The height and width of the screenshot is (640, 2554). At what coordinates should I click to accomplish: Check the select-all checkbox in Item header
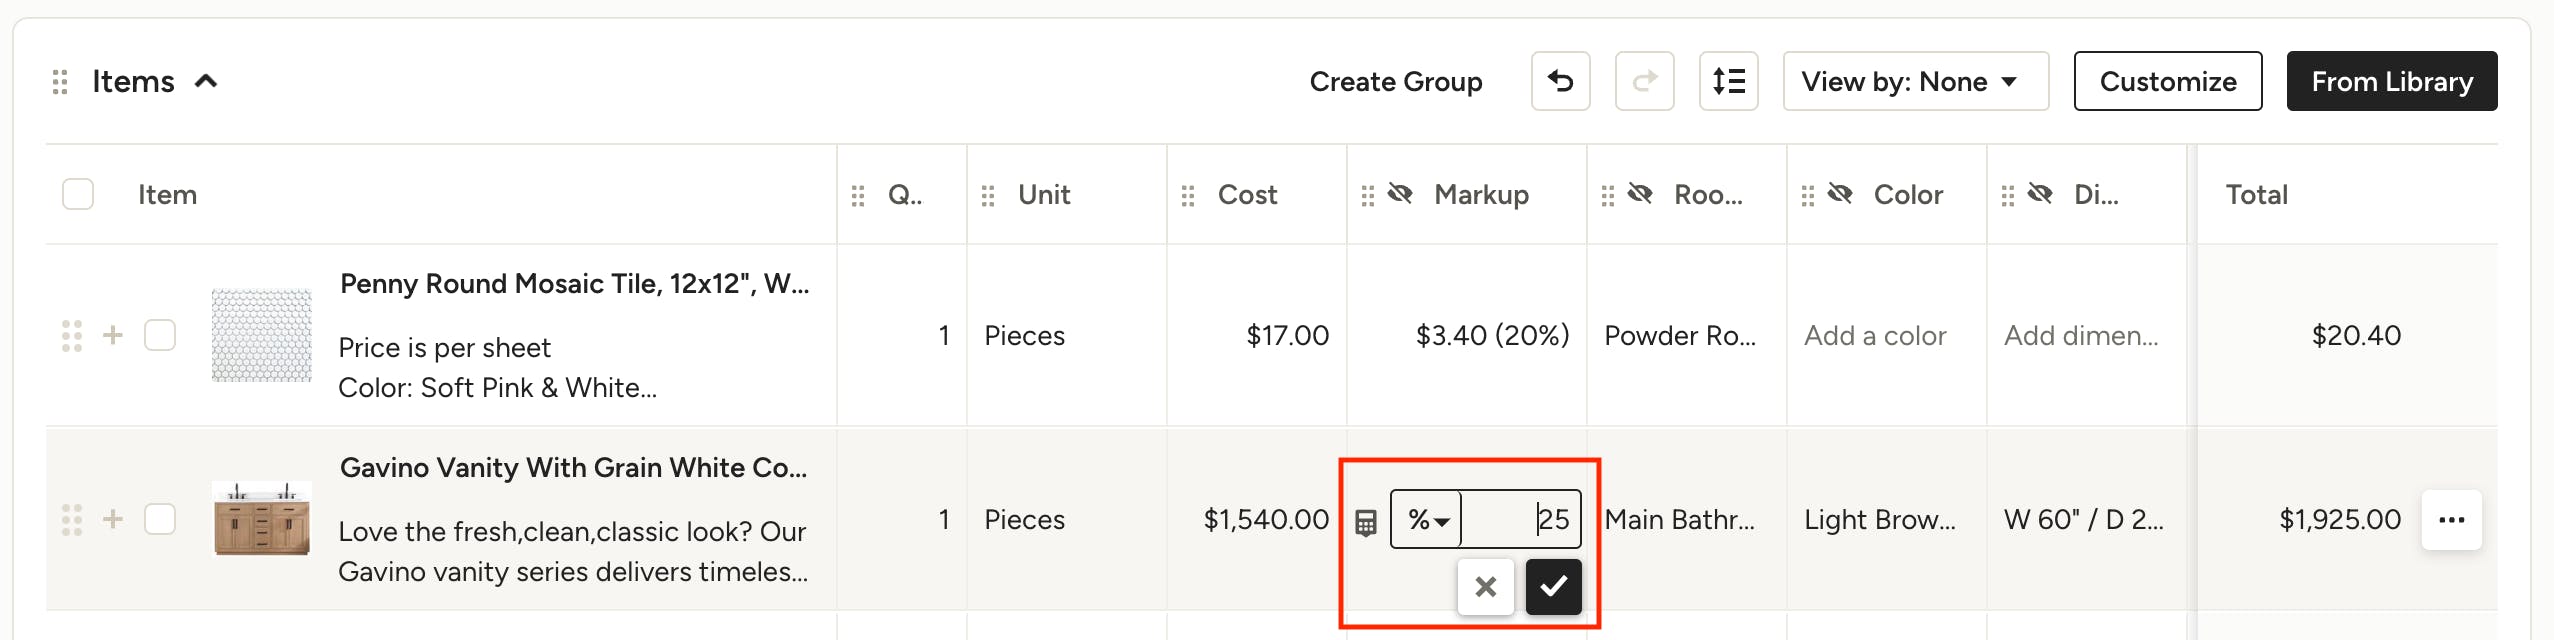tap(78, 194)
